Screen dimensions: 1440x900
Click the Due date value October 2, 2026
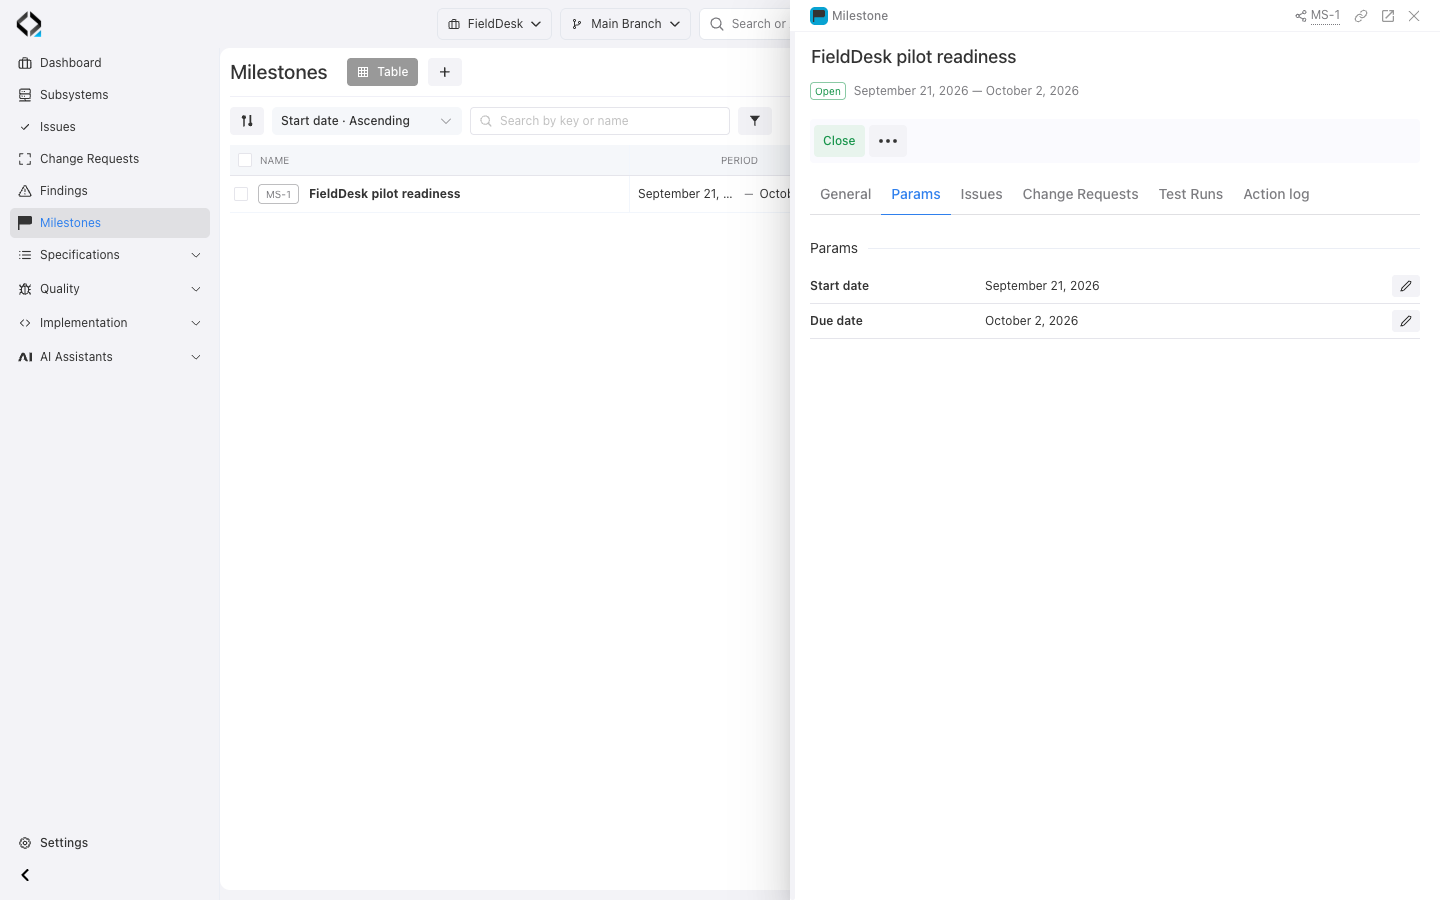[x=1031, y=321]
